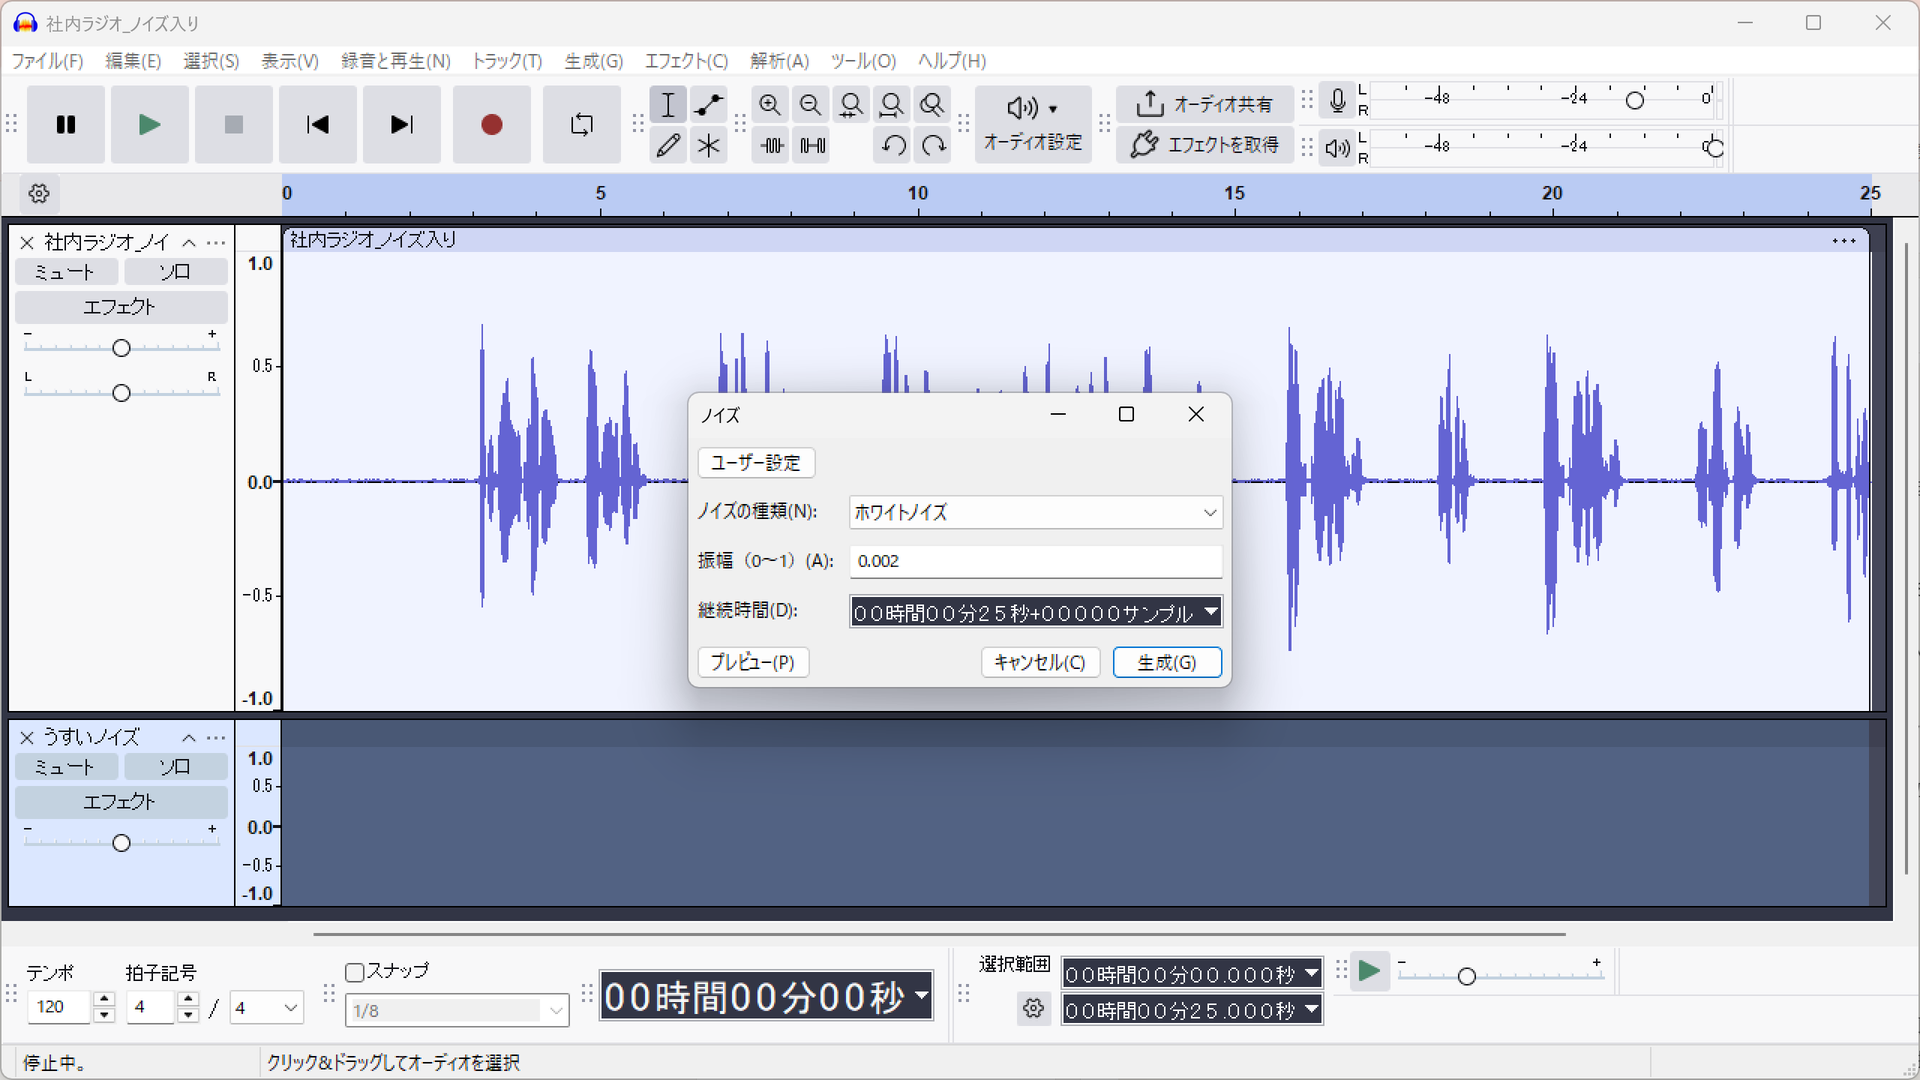This screenshot has width=1920, height=1080.
Task: Start playback with the green Play button
Action: pyautogui.click(x=150, y=125)
